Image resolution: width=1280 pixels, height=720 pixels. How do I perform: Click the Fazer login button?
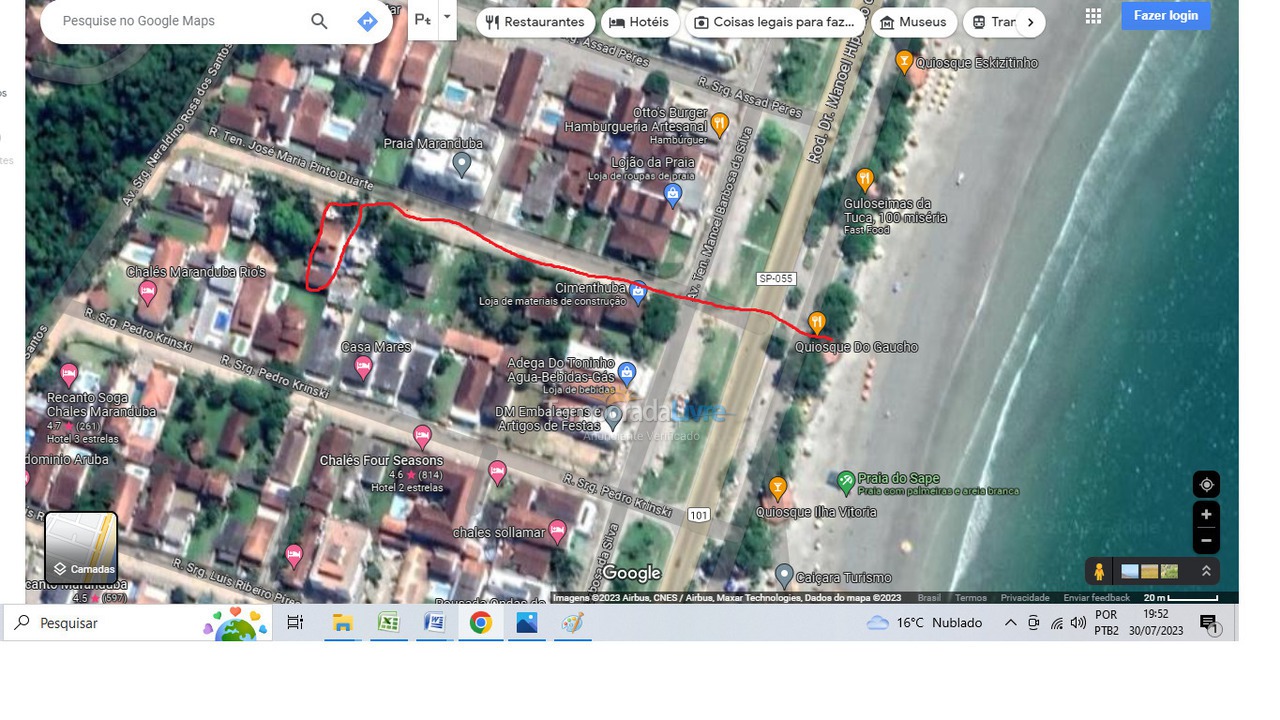coord(1165,15)
